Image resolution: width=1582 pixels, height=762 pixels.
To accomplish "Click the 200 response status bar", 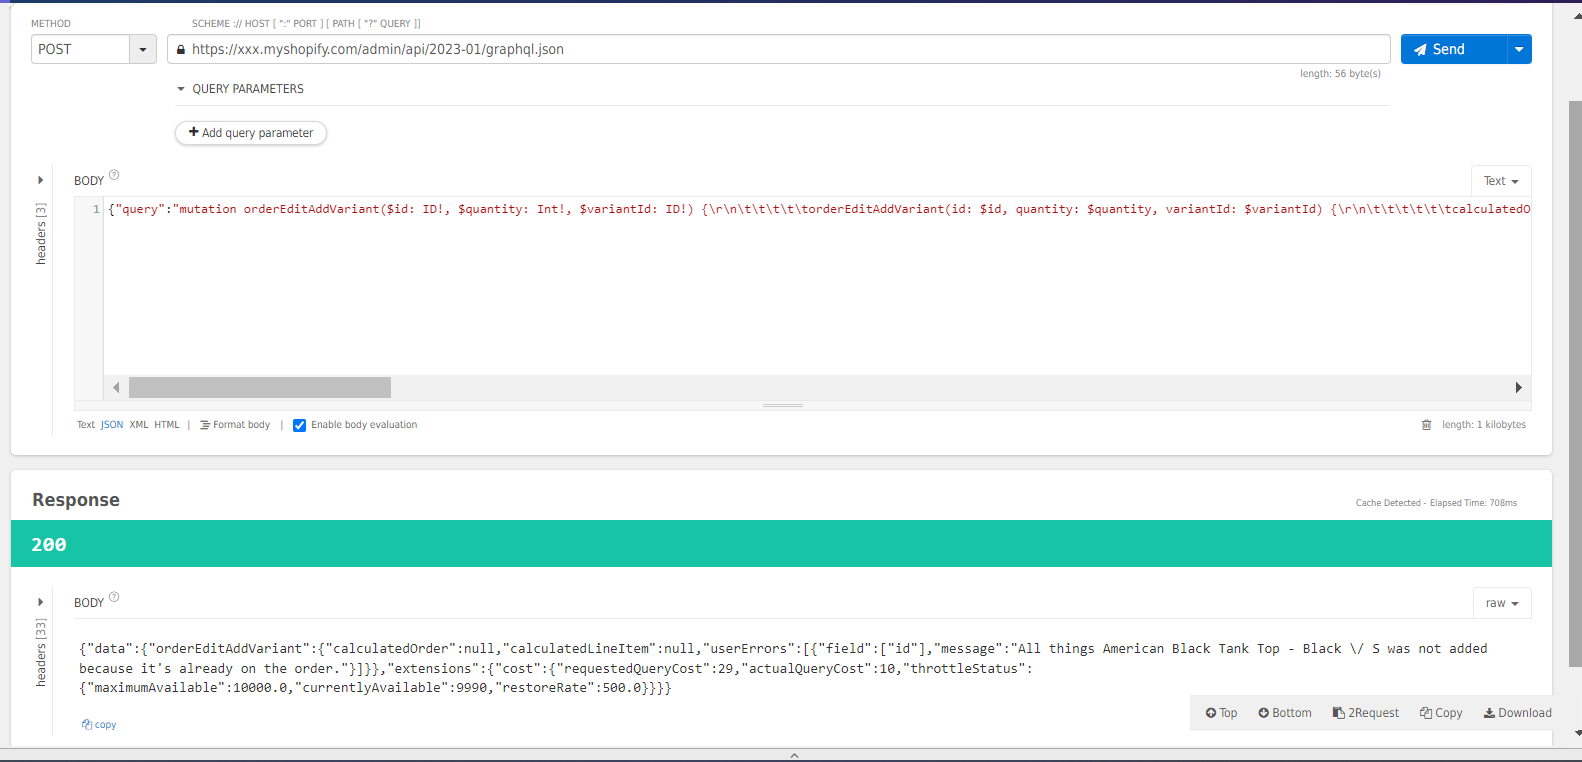I will click(x=781, y=544).
